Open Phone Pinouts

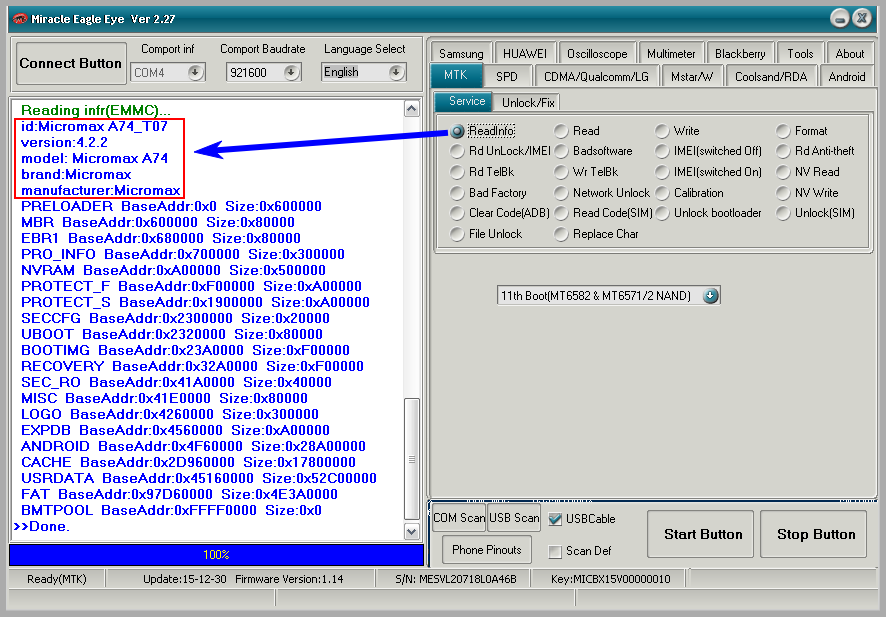(x=487, y=550)
